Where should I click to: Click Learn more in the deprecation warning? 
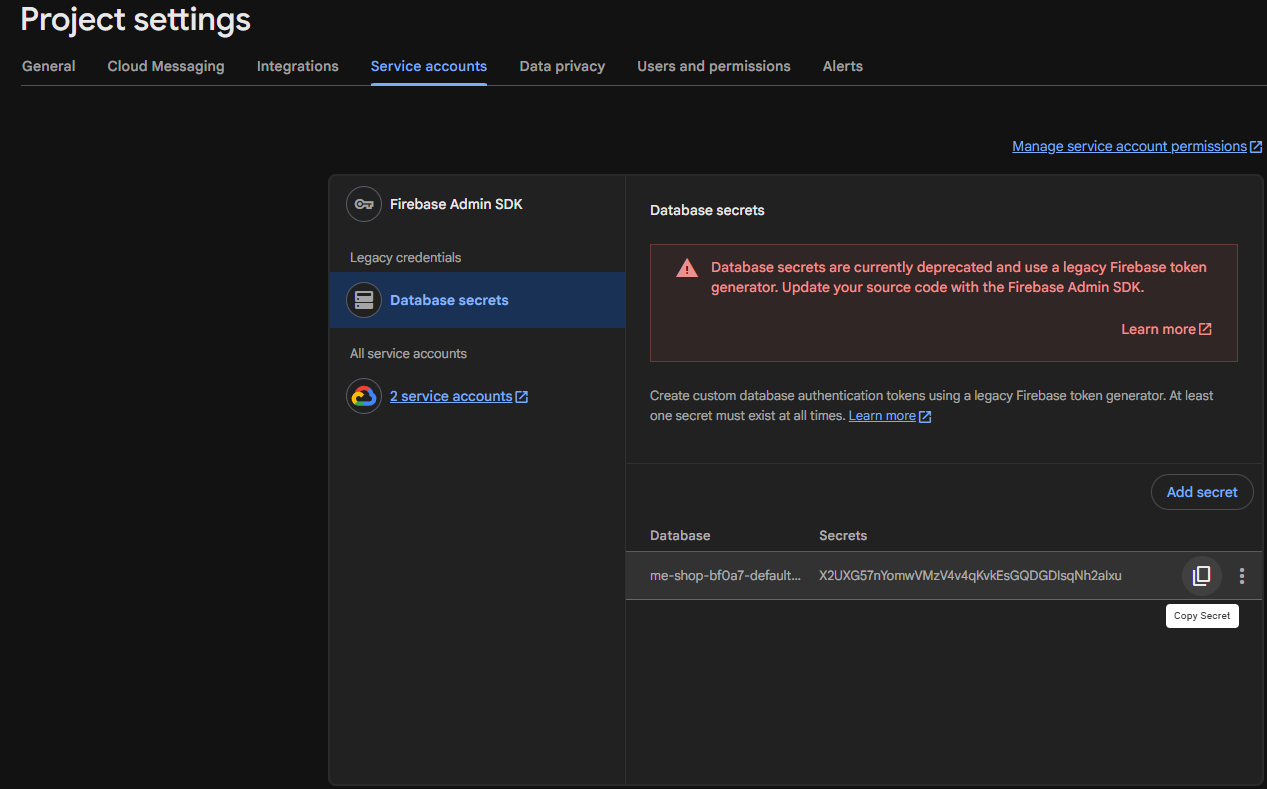[1158, 329]
